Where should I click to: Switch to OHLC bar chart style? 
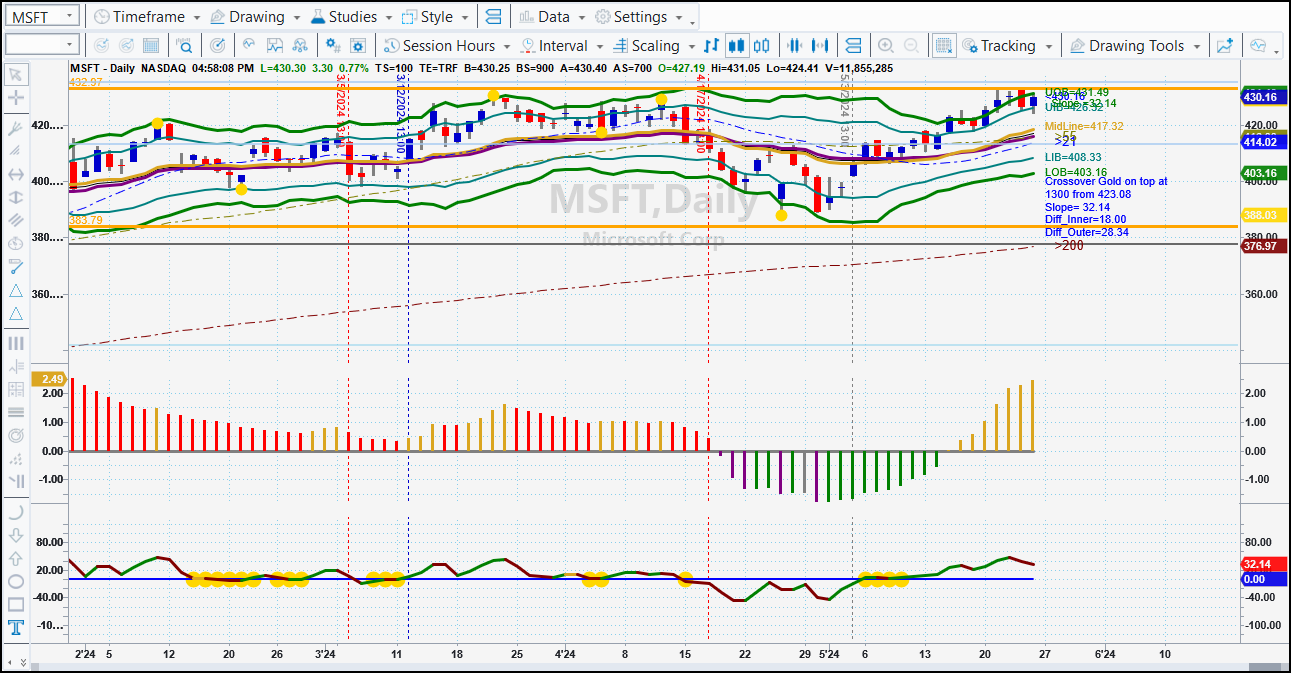(x=712, y=45)
